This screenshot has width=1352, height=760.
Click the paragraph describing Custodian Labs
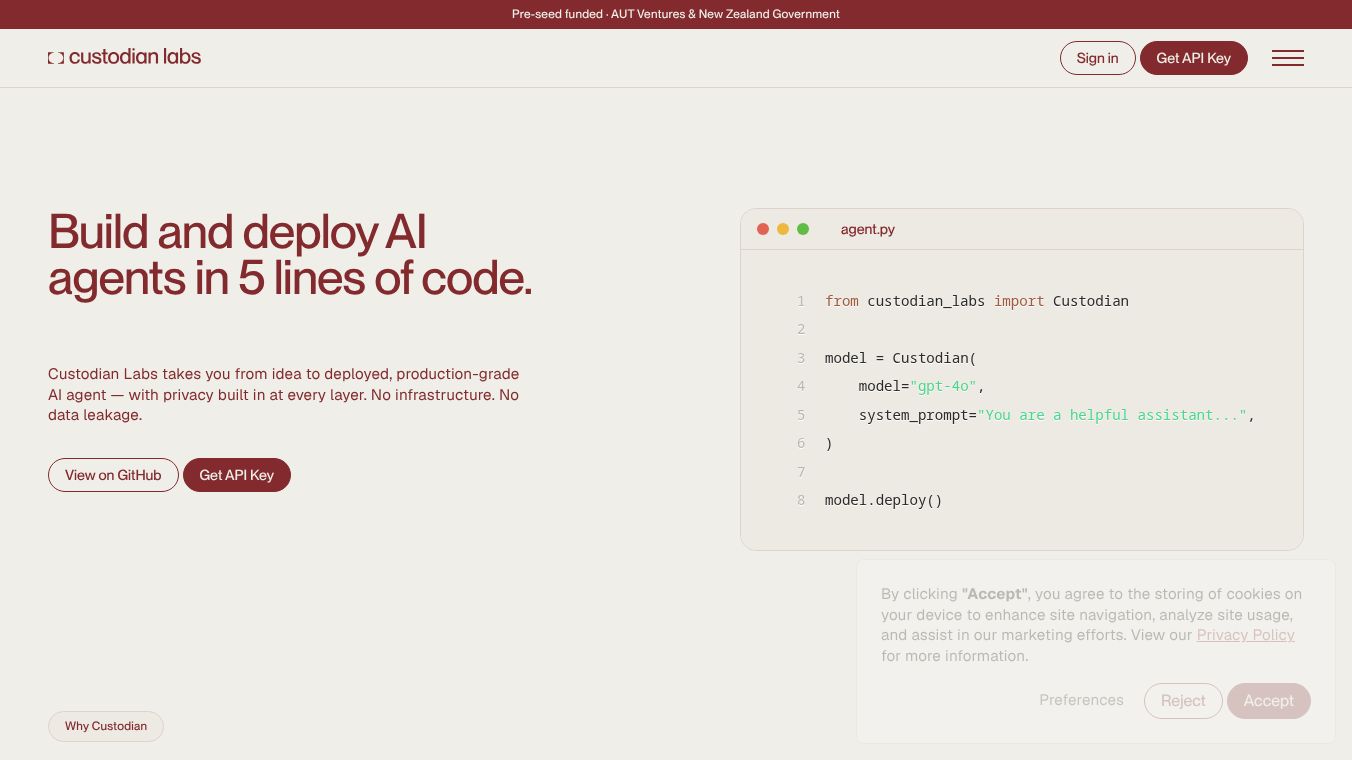[x=284, y=394]
